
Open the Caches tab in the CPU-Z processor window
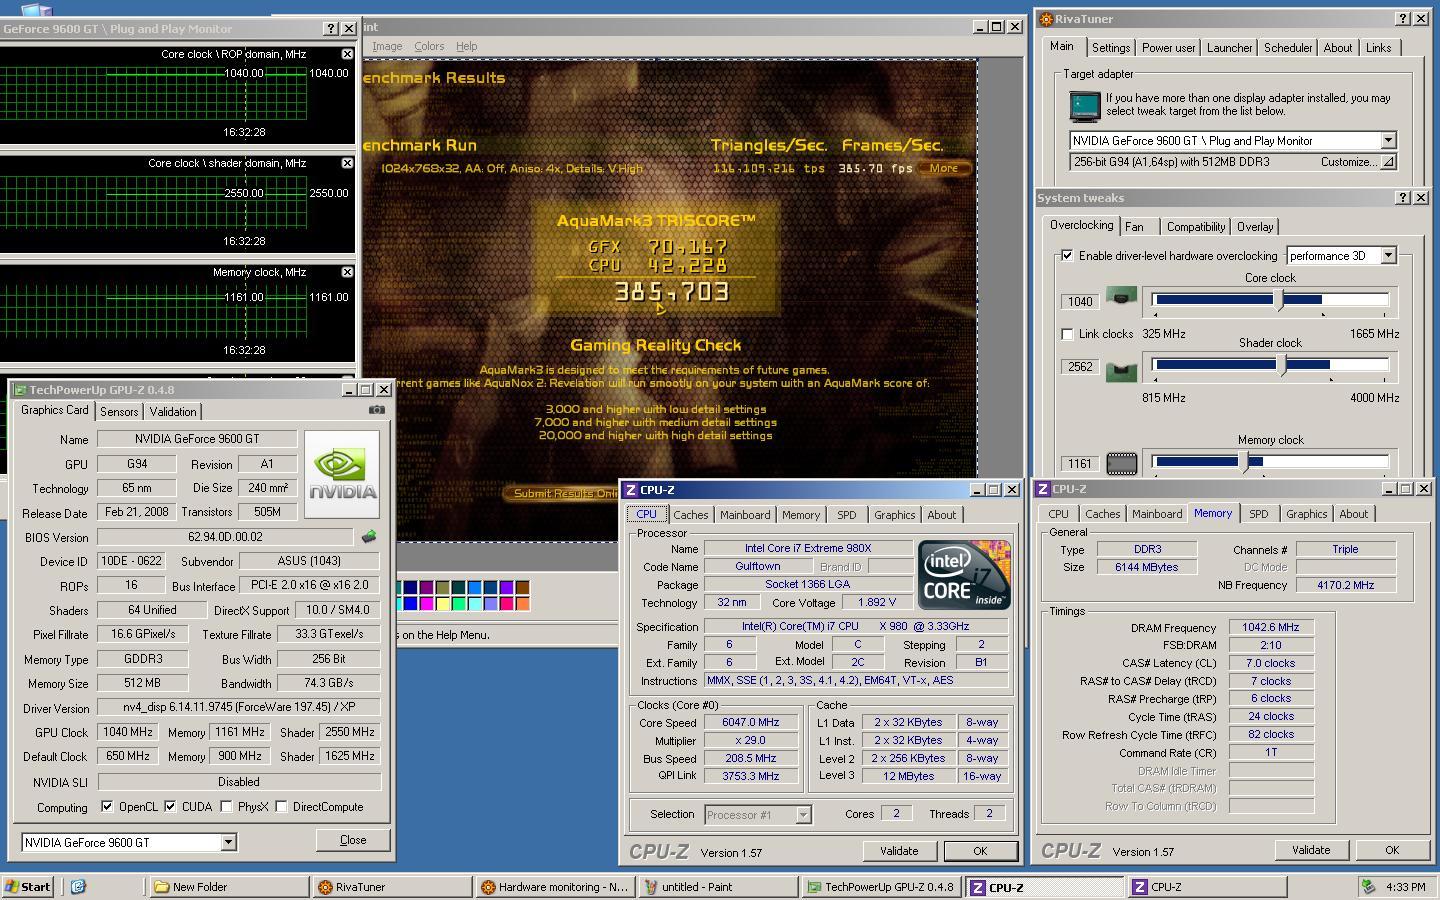point(690,515)
